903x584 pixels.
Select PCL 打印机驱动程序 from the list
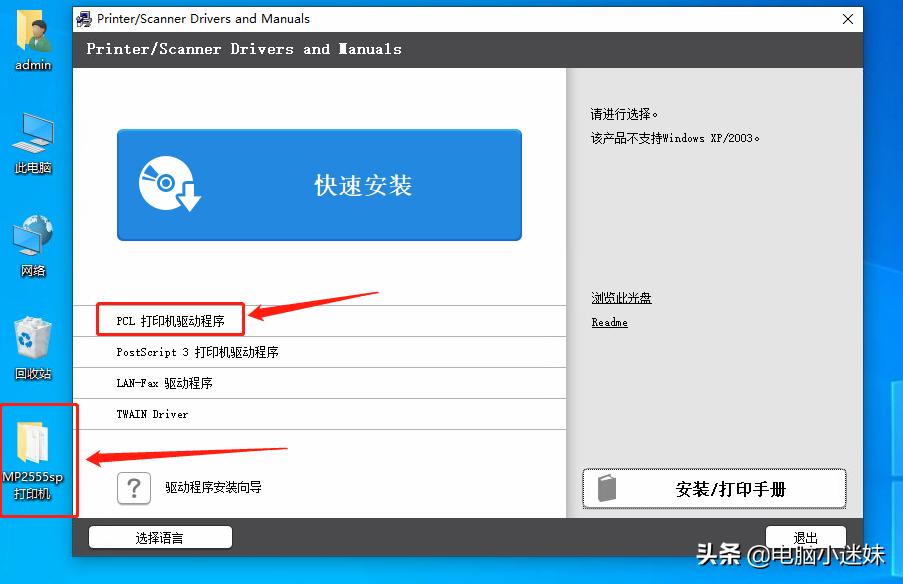pyautogui.click(x=170, y=319)
